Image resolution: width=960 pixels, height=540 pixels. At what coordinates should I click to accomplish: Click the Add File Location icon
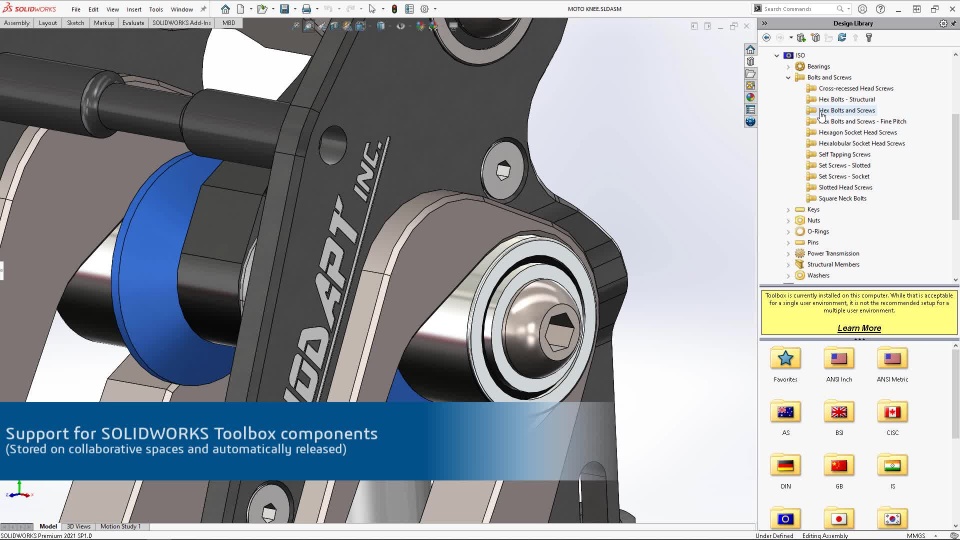(x=815, y=38)
